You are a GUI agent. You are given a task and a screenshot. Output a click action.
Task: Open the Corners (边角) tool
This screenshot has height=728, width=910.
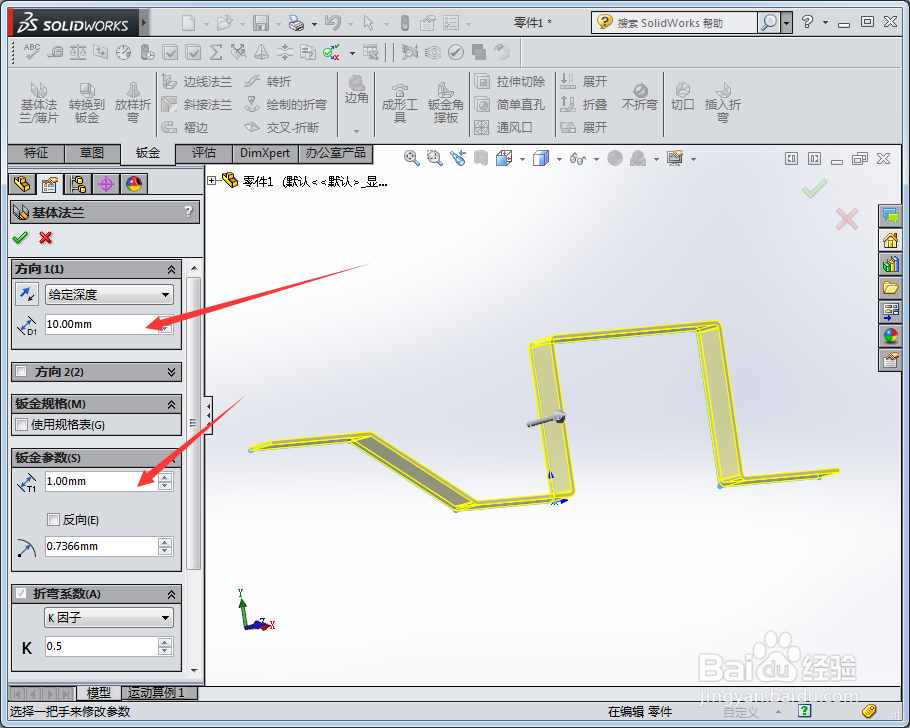356,91
